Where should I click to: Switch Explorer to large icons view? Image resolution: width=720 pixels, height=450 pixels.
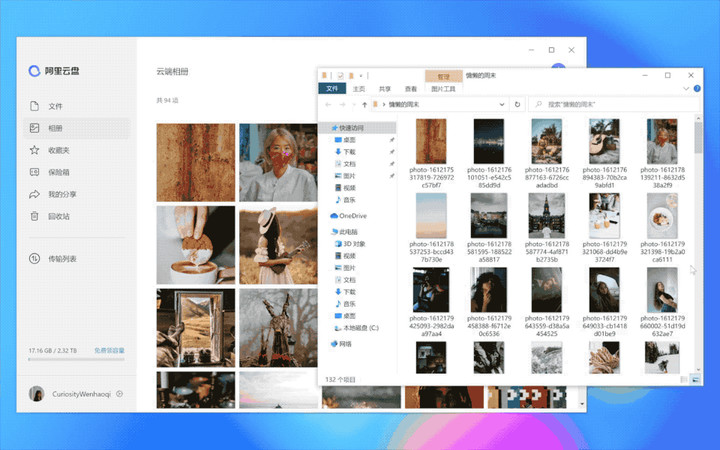696,380
